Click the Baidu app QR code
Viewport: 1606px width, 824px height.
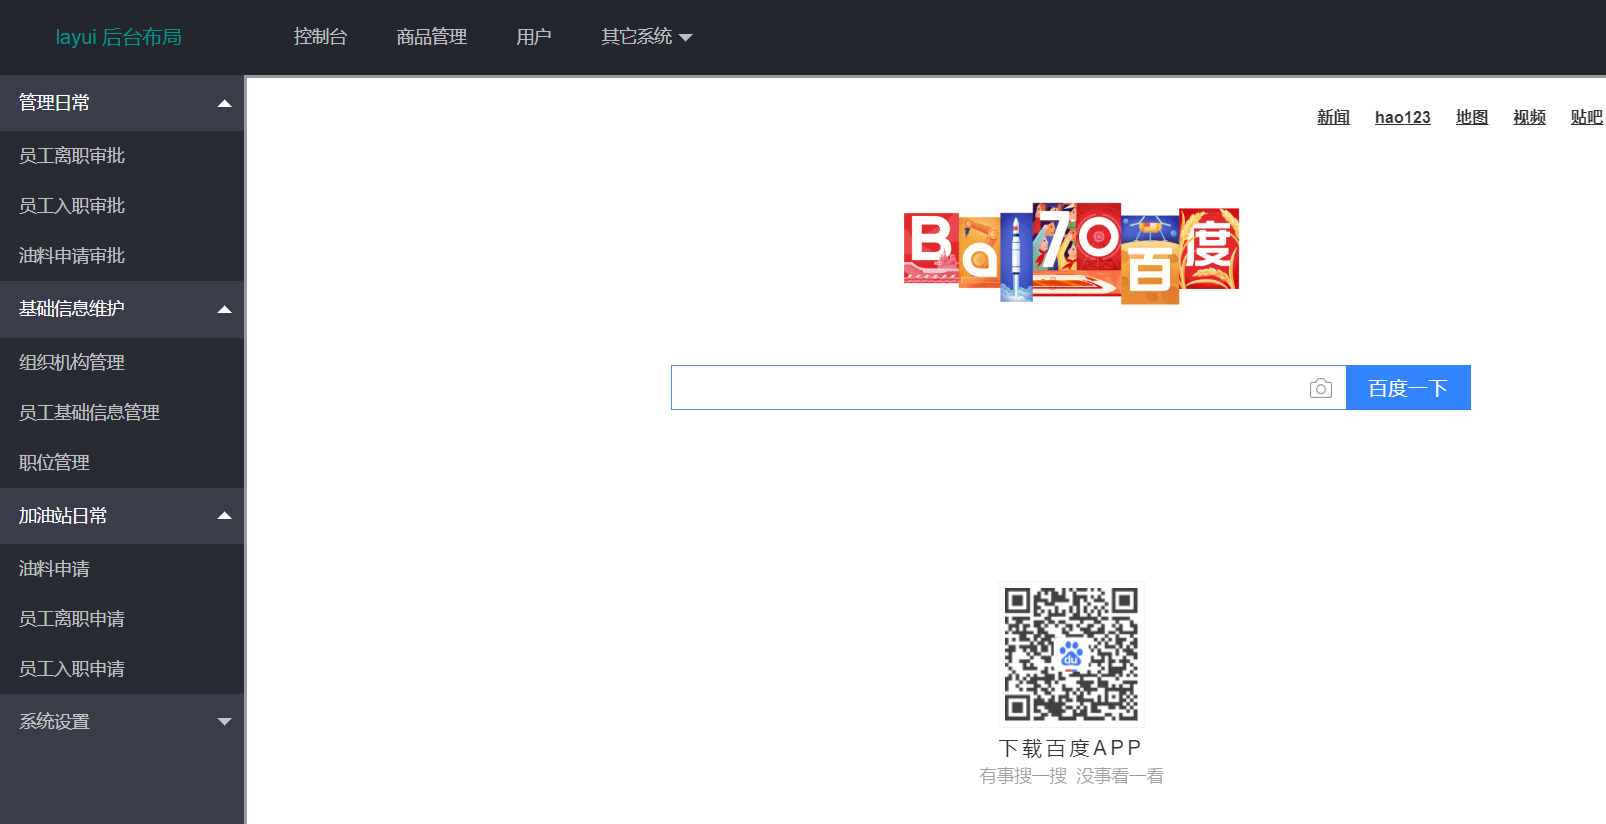click(1071, 653)
